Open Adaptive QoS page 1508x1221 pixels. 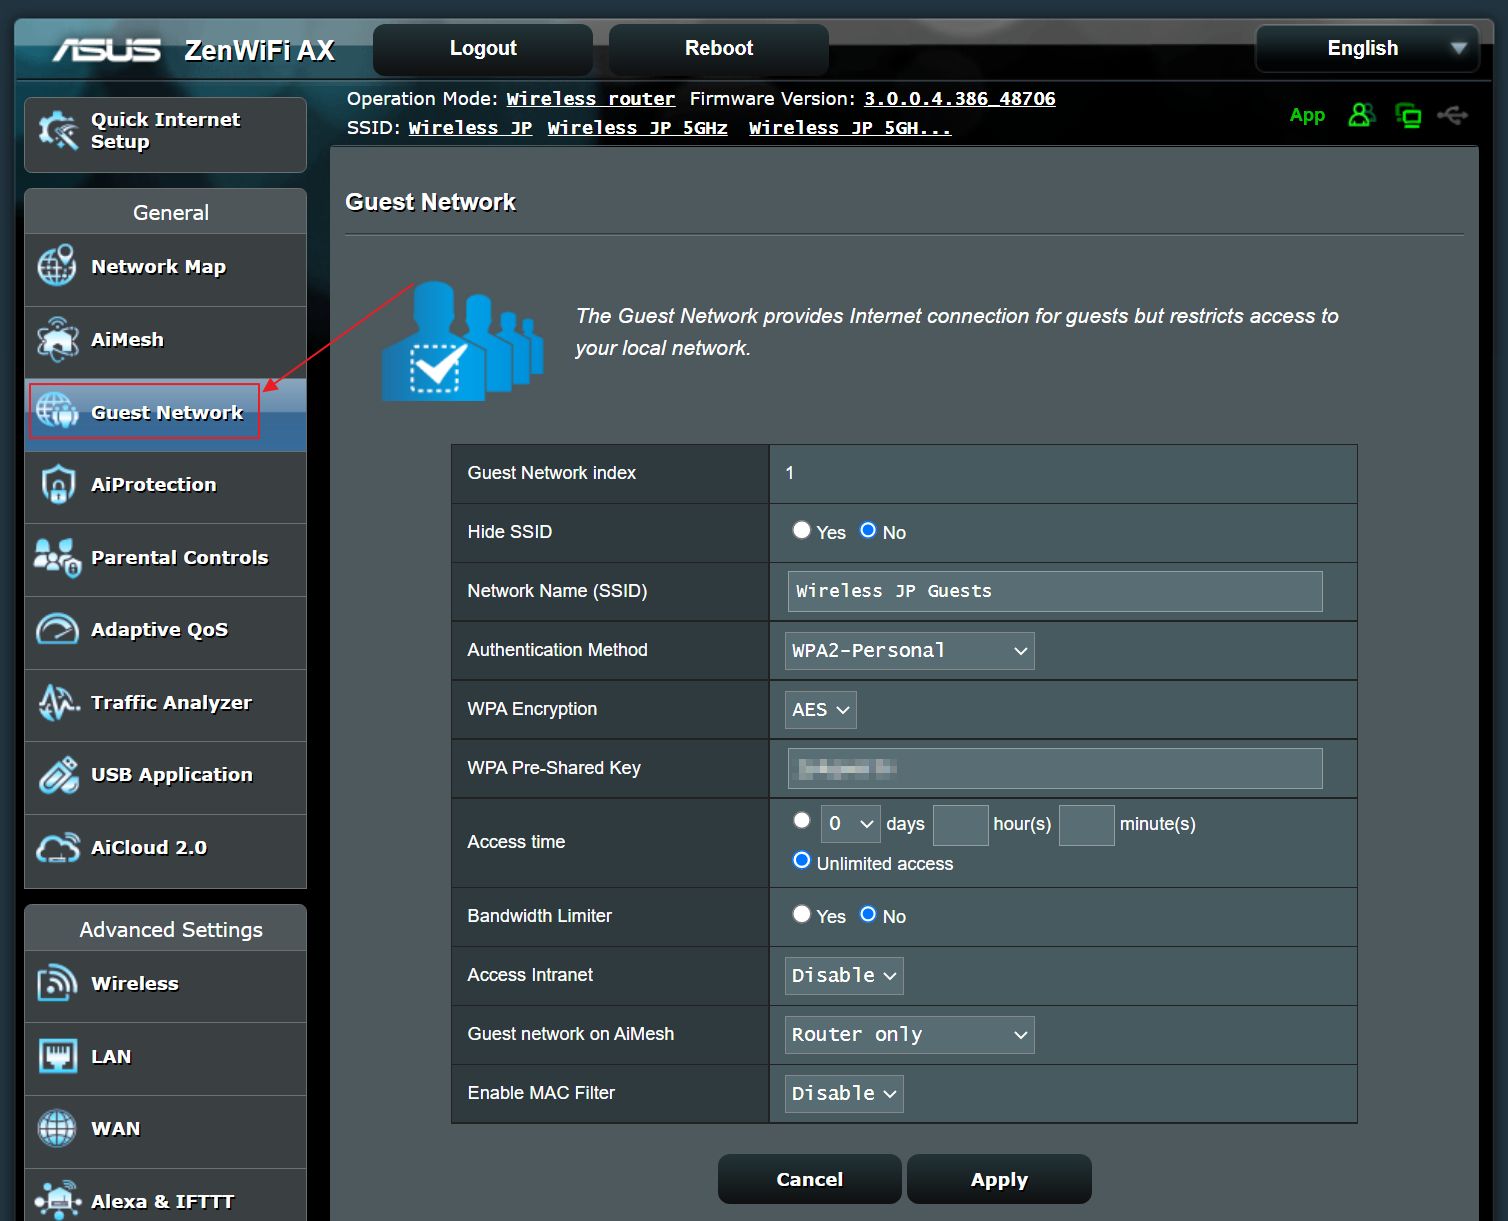[165, 633]
